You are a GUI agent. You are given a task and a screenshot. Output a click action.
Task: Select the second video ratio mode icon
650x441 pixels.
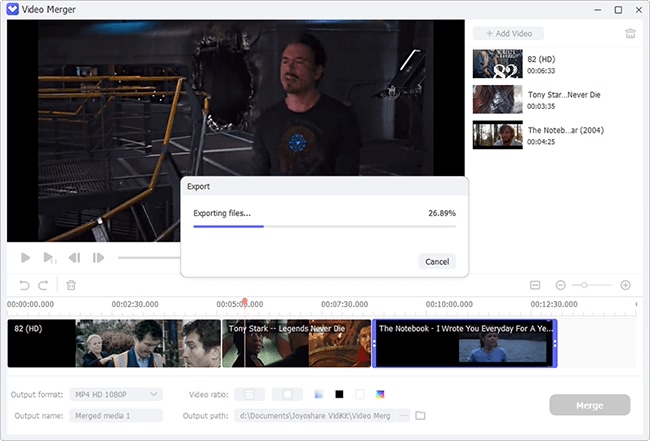pos(287,394)
